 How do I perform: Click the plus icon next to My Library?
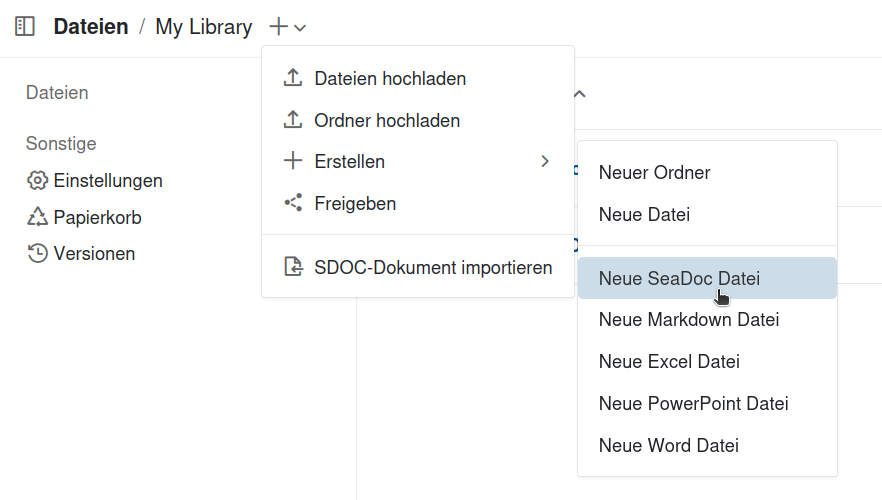279,27
